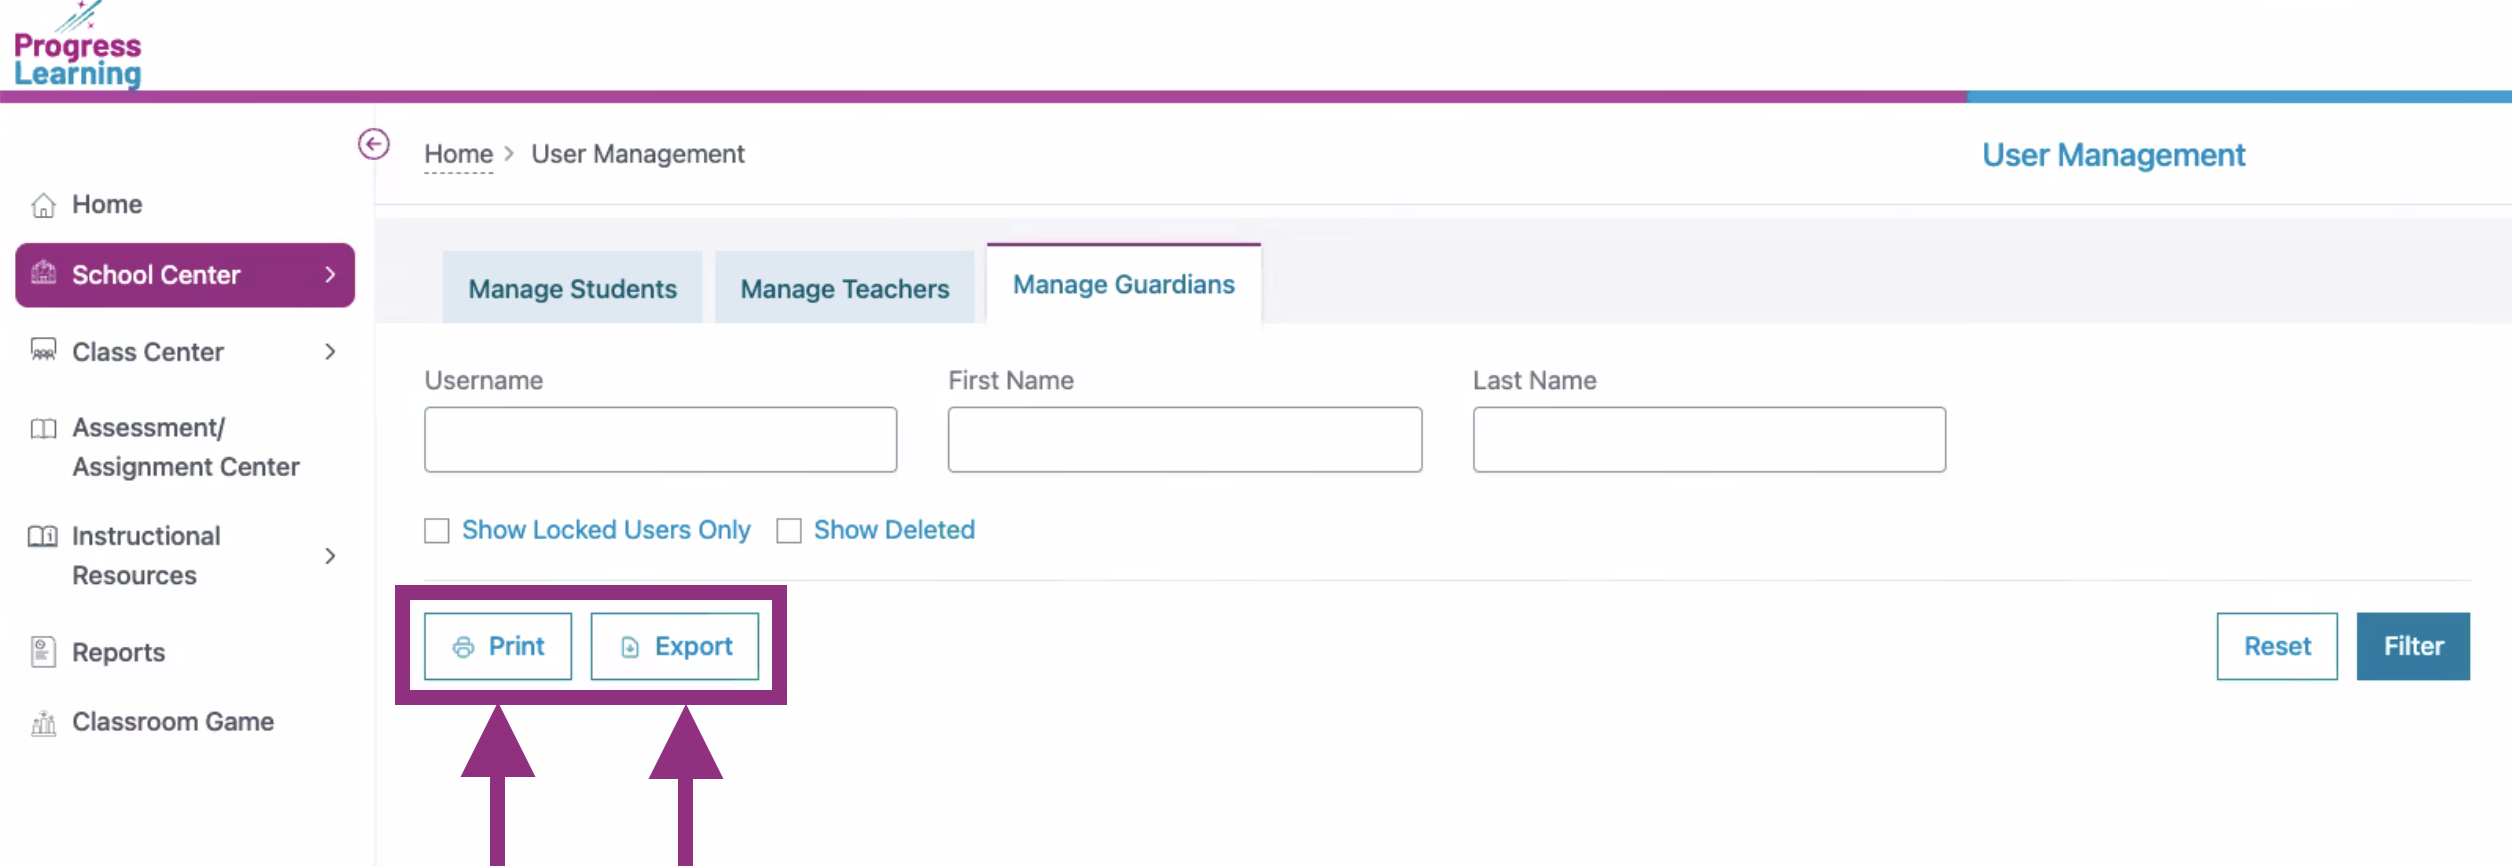Click the Assessment/Assignment Center book icon
This screenshot has width=2512, height=866.
point(43,429)
